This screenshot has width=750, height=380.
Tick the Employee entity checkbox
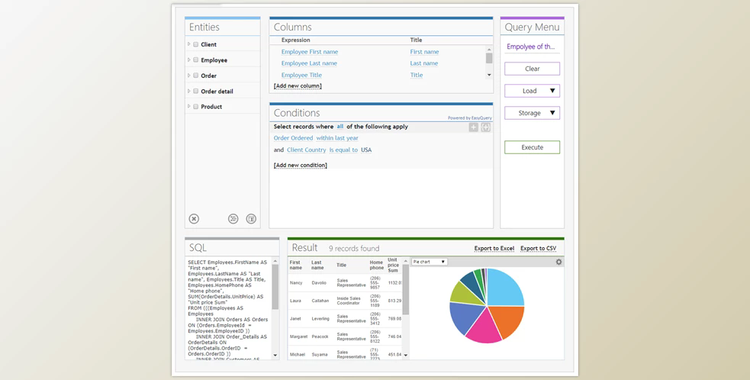(196, 60)
